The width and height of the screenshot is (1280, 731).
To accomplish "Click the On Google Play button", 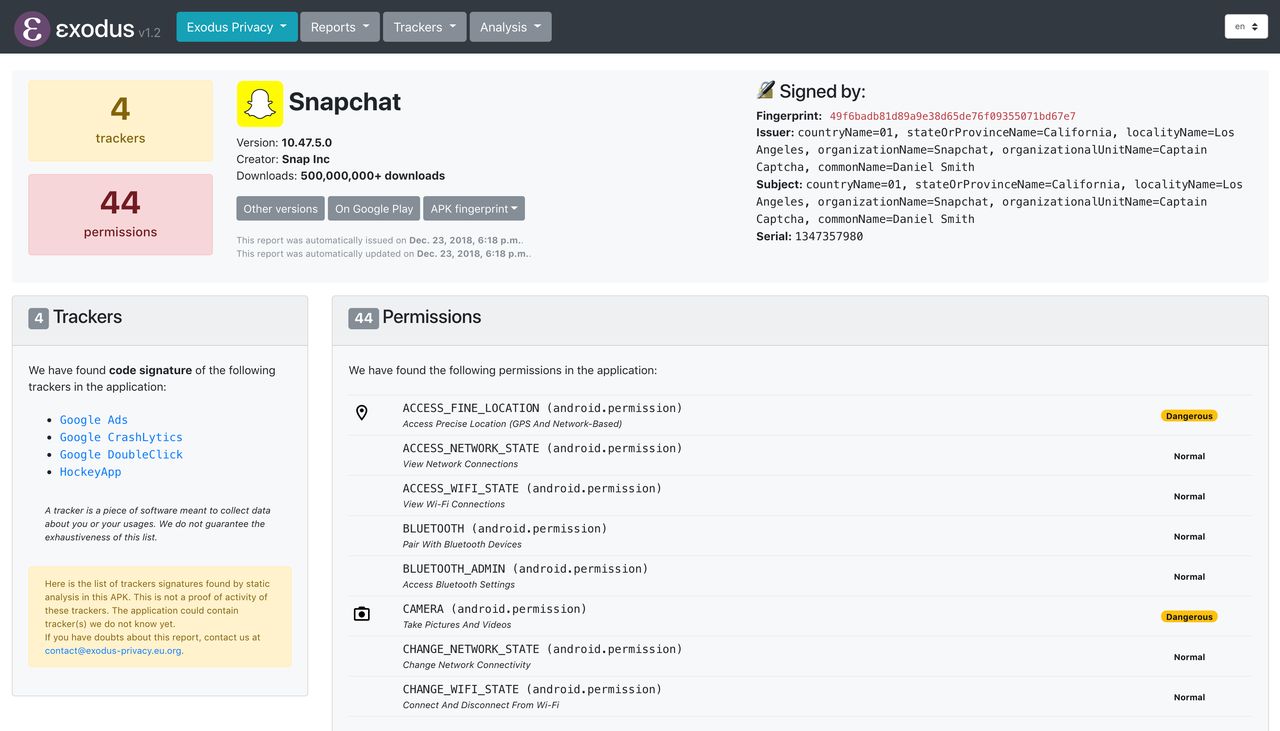I will coord(374,209).
